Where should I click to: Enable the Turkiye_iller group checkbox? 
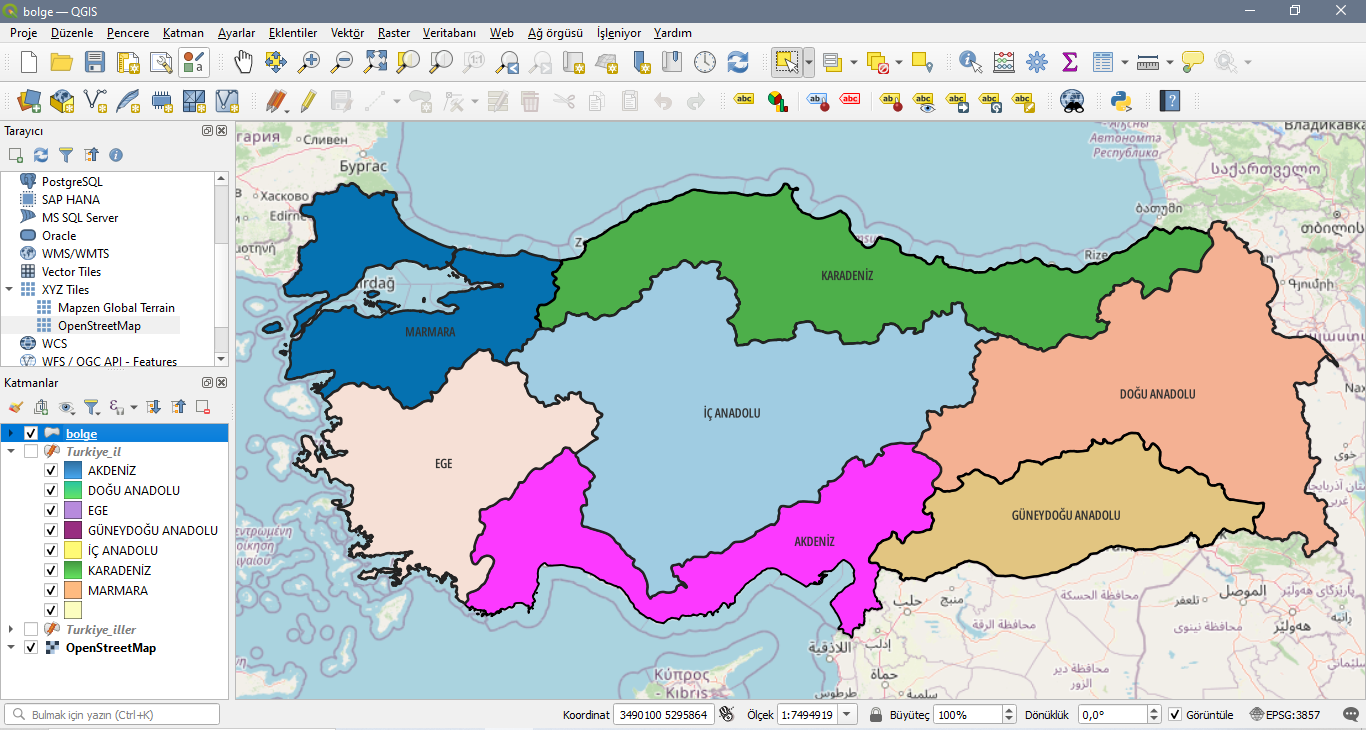click(31, 629)
